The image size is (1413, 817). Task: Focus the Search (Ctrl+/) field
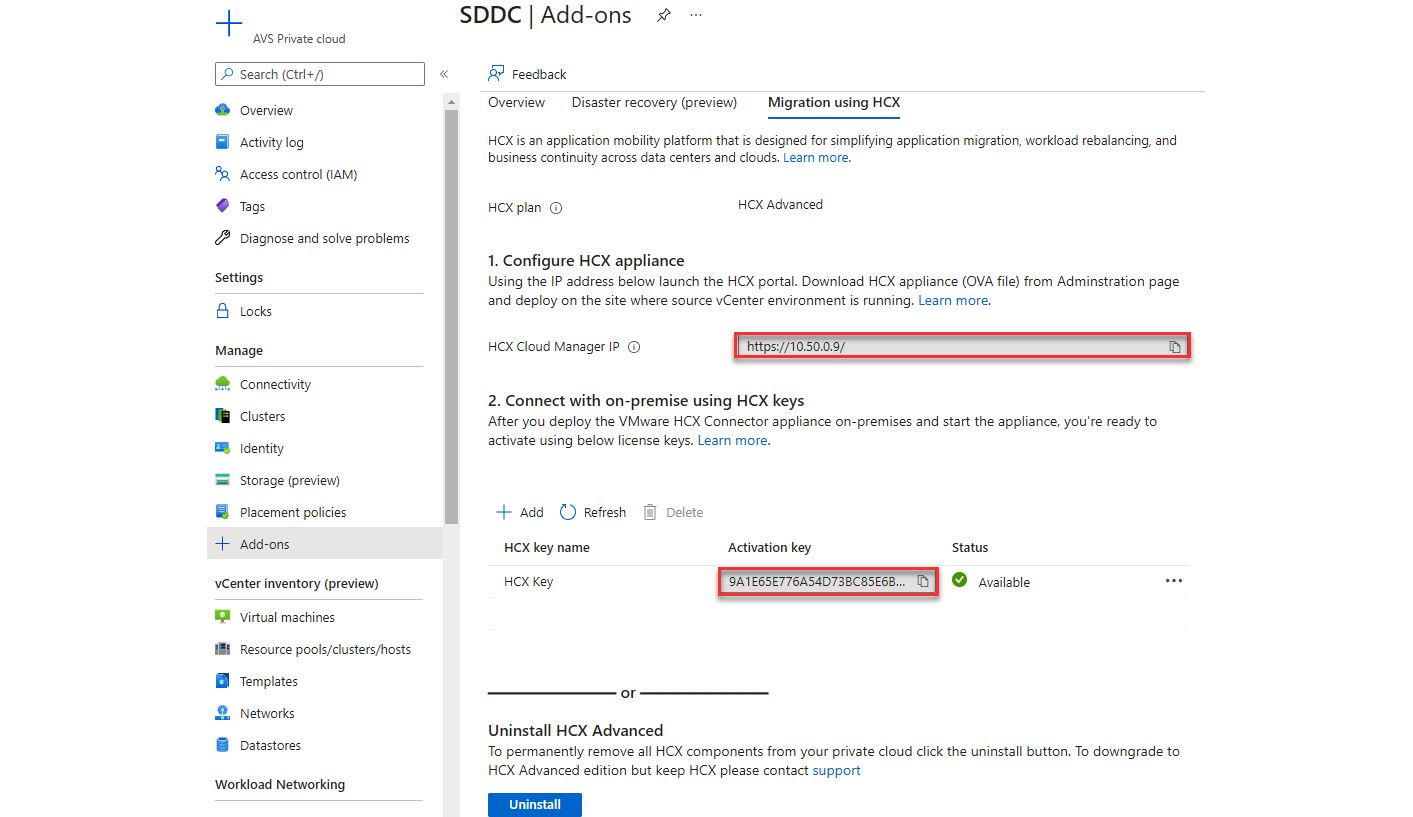[x=320, y=74]
